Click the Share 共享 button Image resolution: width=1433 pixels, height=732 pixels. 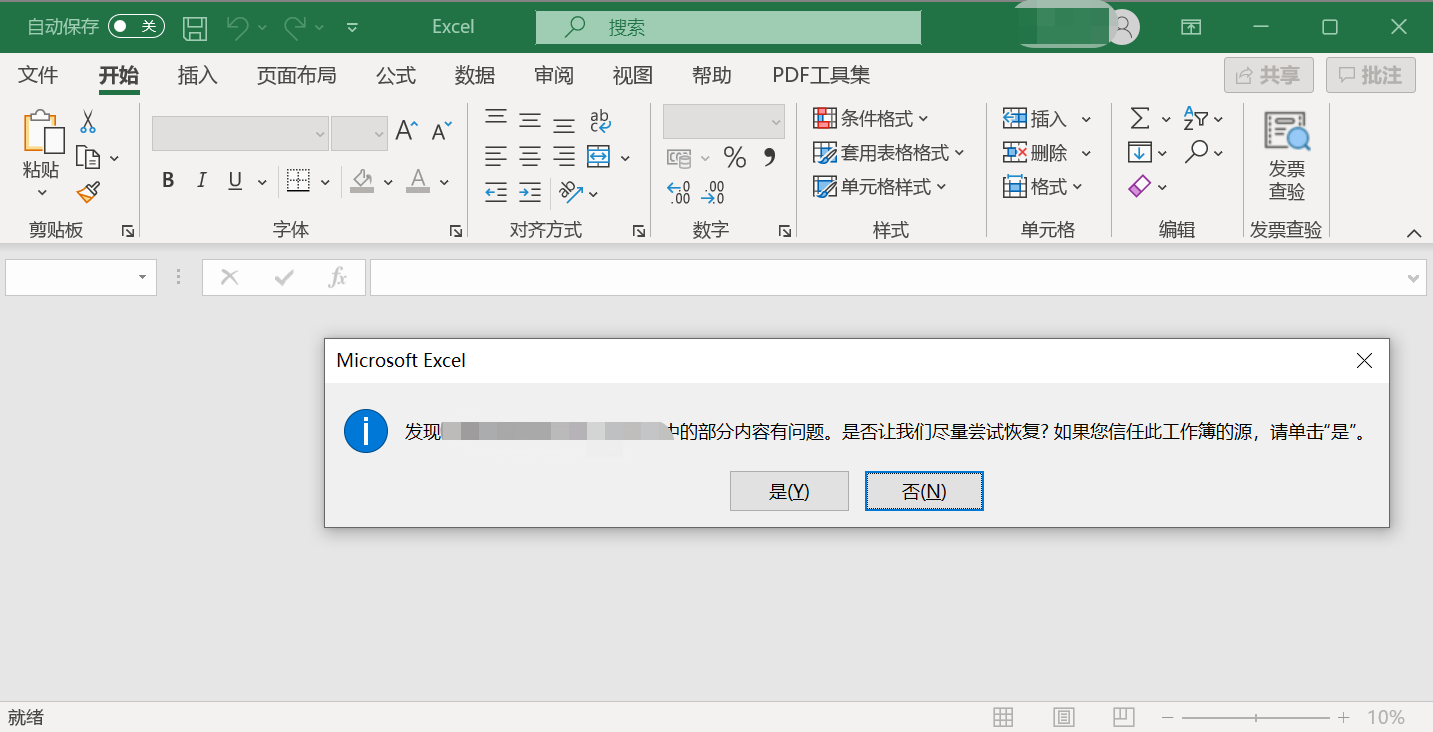[1269, 75]
